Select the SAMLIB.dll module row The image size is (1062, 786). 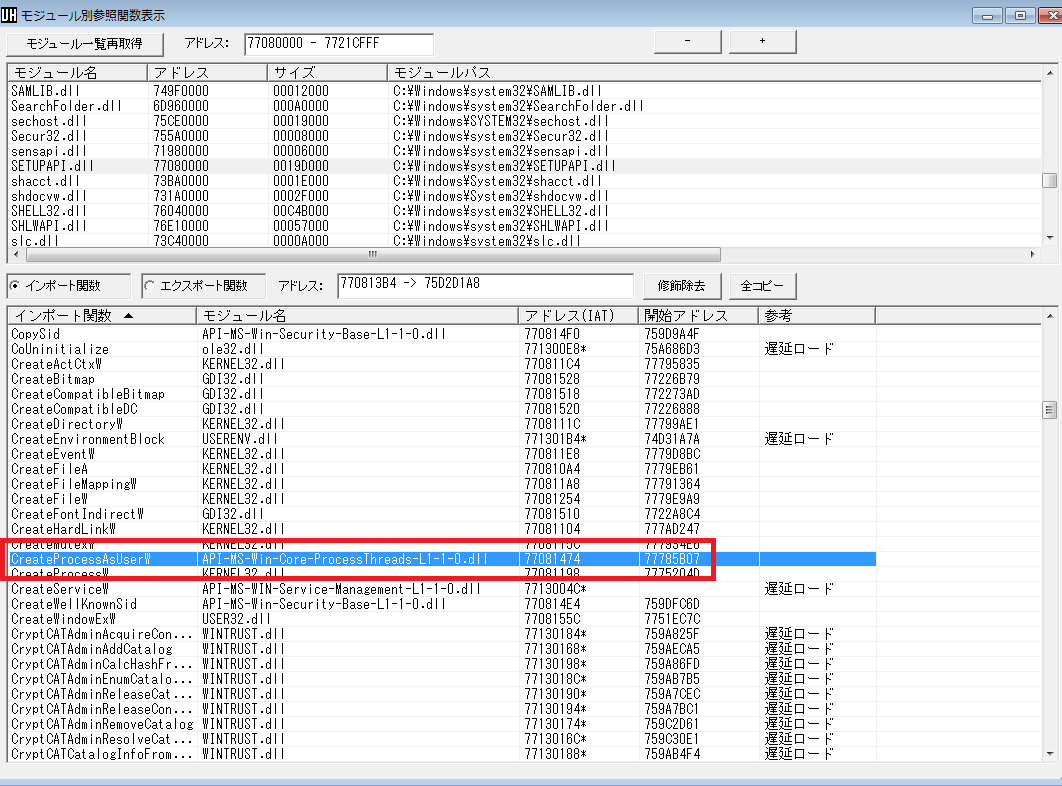[x=525, y=91]
